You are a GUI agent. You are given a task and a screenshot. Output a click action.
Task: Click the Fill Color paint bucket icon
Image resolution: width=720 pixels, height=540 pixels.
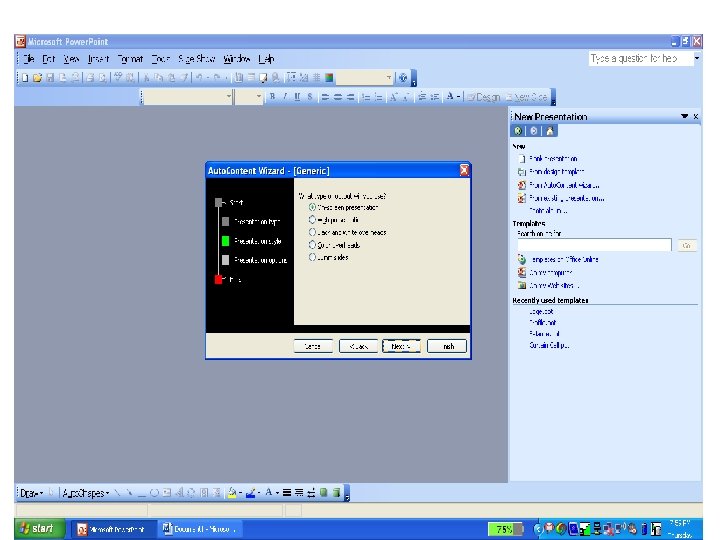[x=232, y=493]
